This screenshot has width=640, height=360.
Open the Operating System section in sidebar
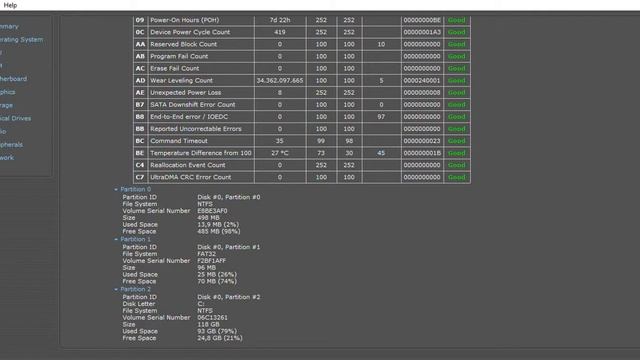(x=21, y=40)
